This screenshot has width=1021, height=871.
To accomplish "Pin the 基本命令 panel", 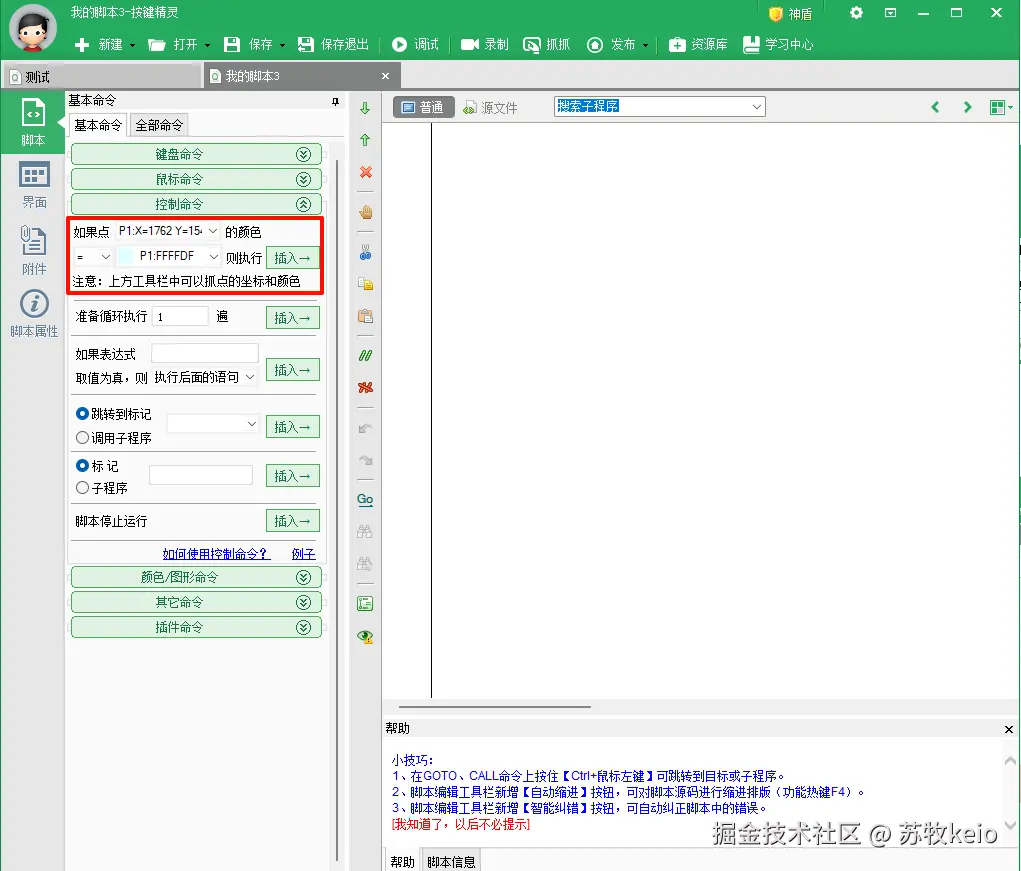I will tap(335, 101).
